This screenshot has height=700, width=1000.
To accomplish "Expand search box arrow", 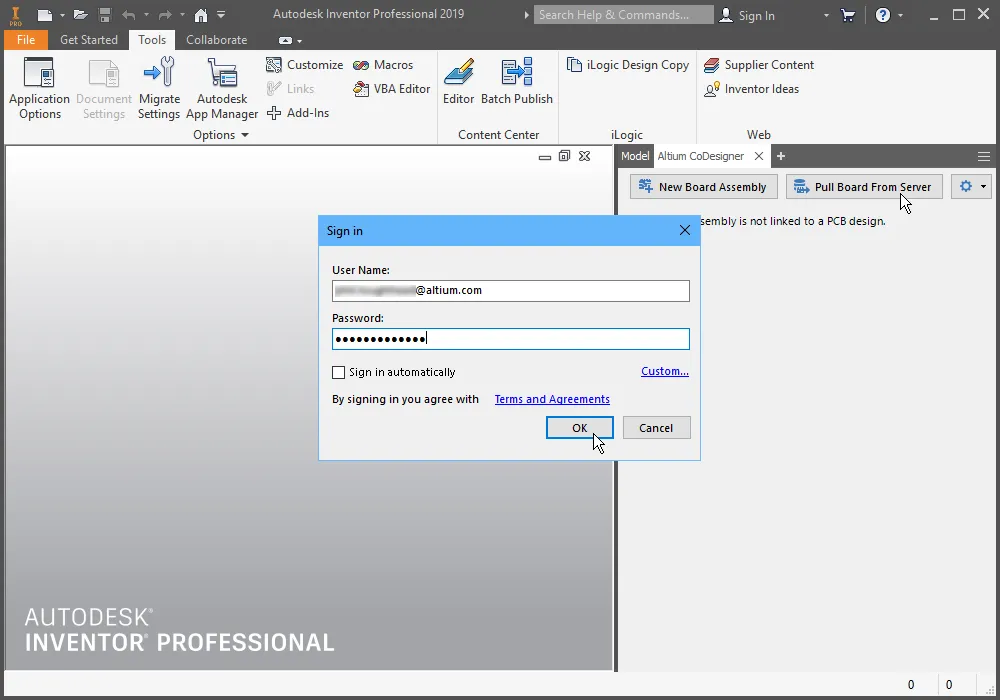I will (526, 15).
